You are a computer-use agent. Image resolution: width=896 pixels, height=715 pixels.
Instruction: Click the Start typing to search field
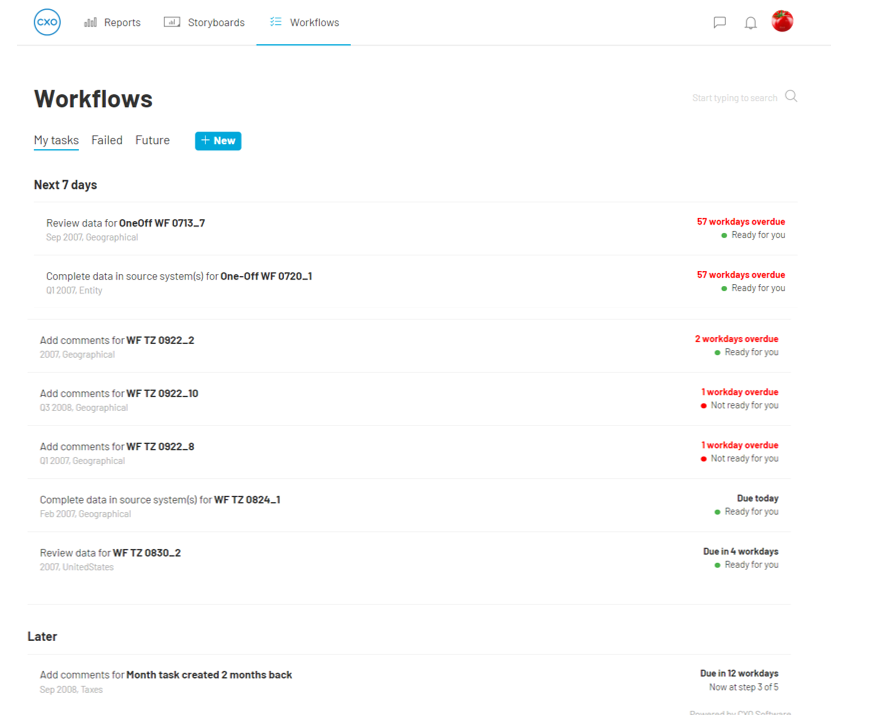tap(733, 97)
